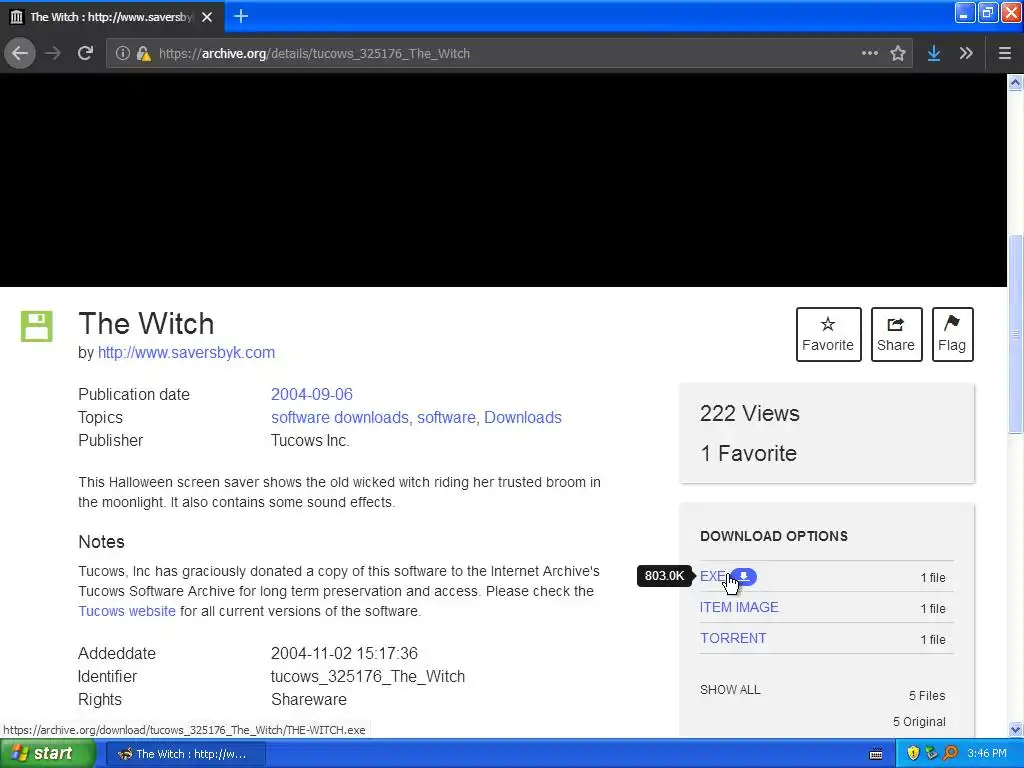Click the identifier tucows_325176_The_Witch text
Viewport: 1024px width, 768px height.
click(x=368, y=677)
